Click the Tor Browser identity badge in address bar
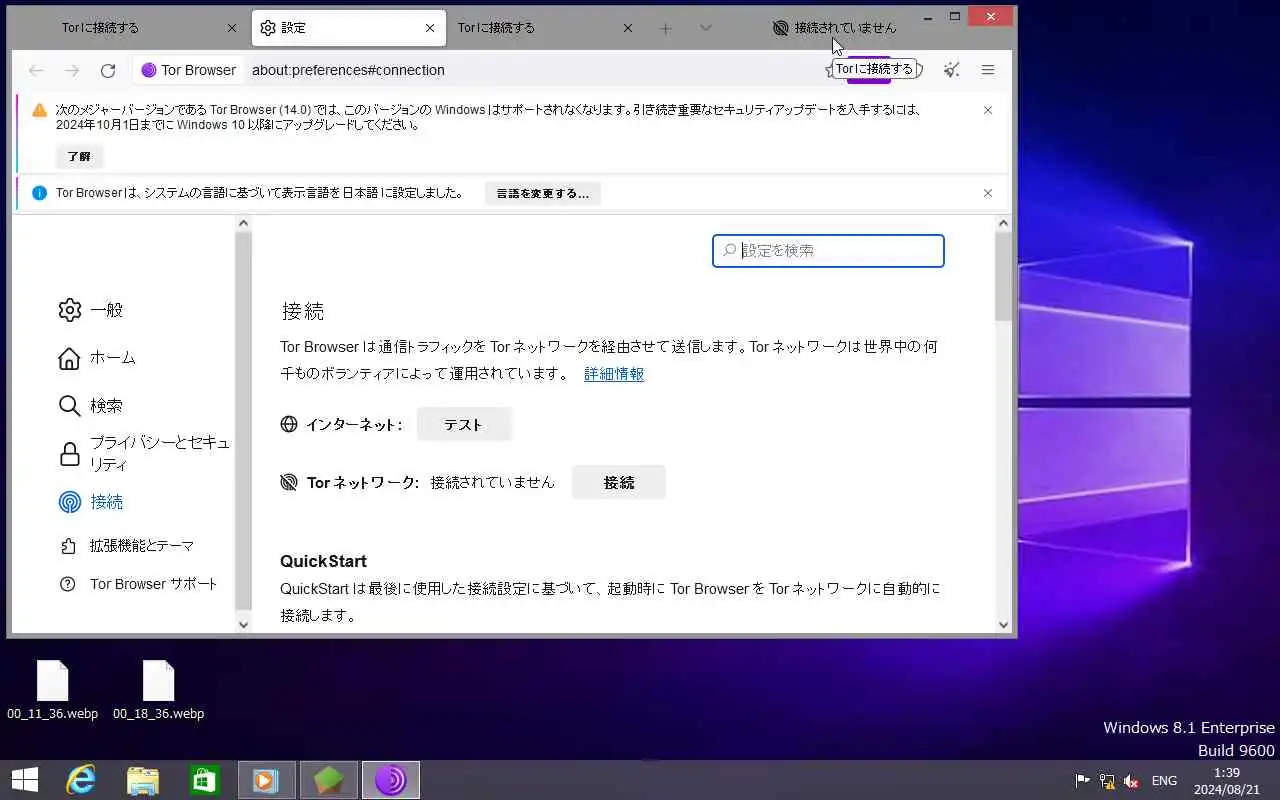 [189, 70]
